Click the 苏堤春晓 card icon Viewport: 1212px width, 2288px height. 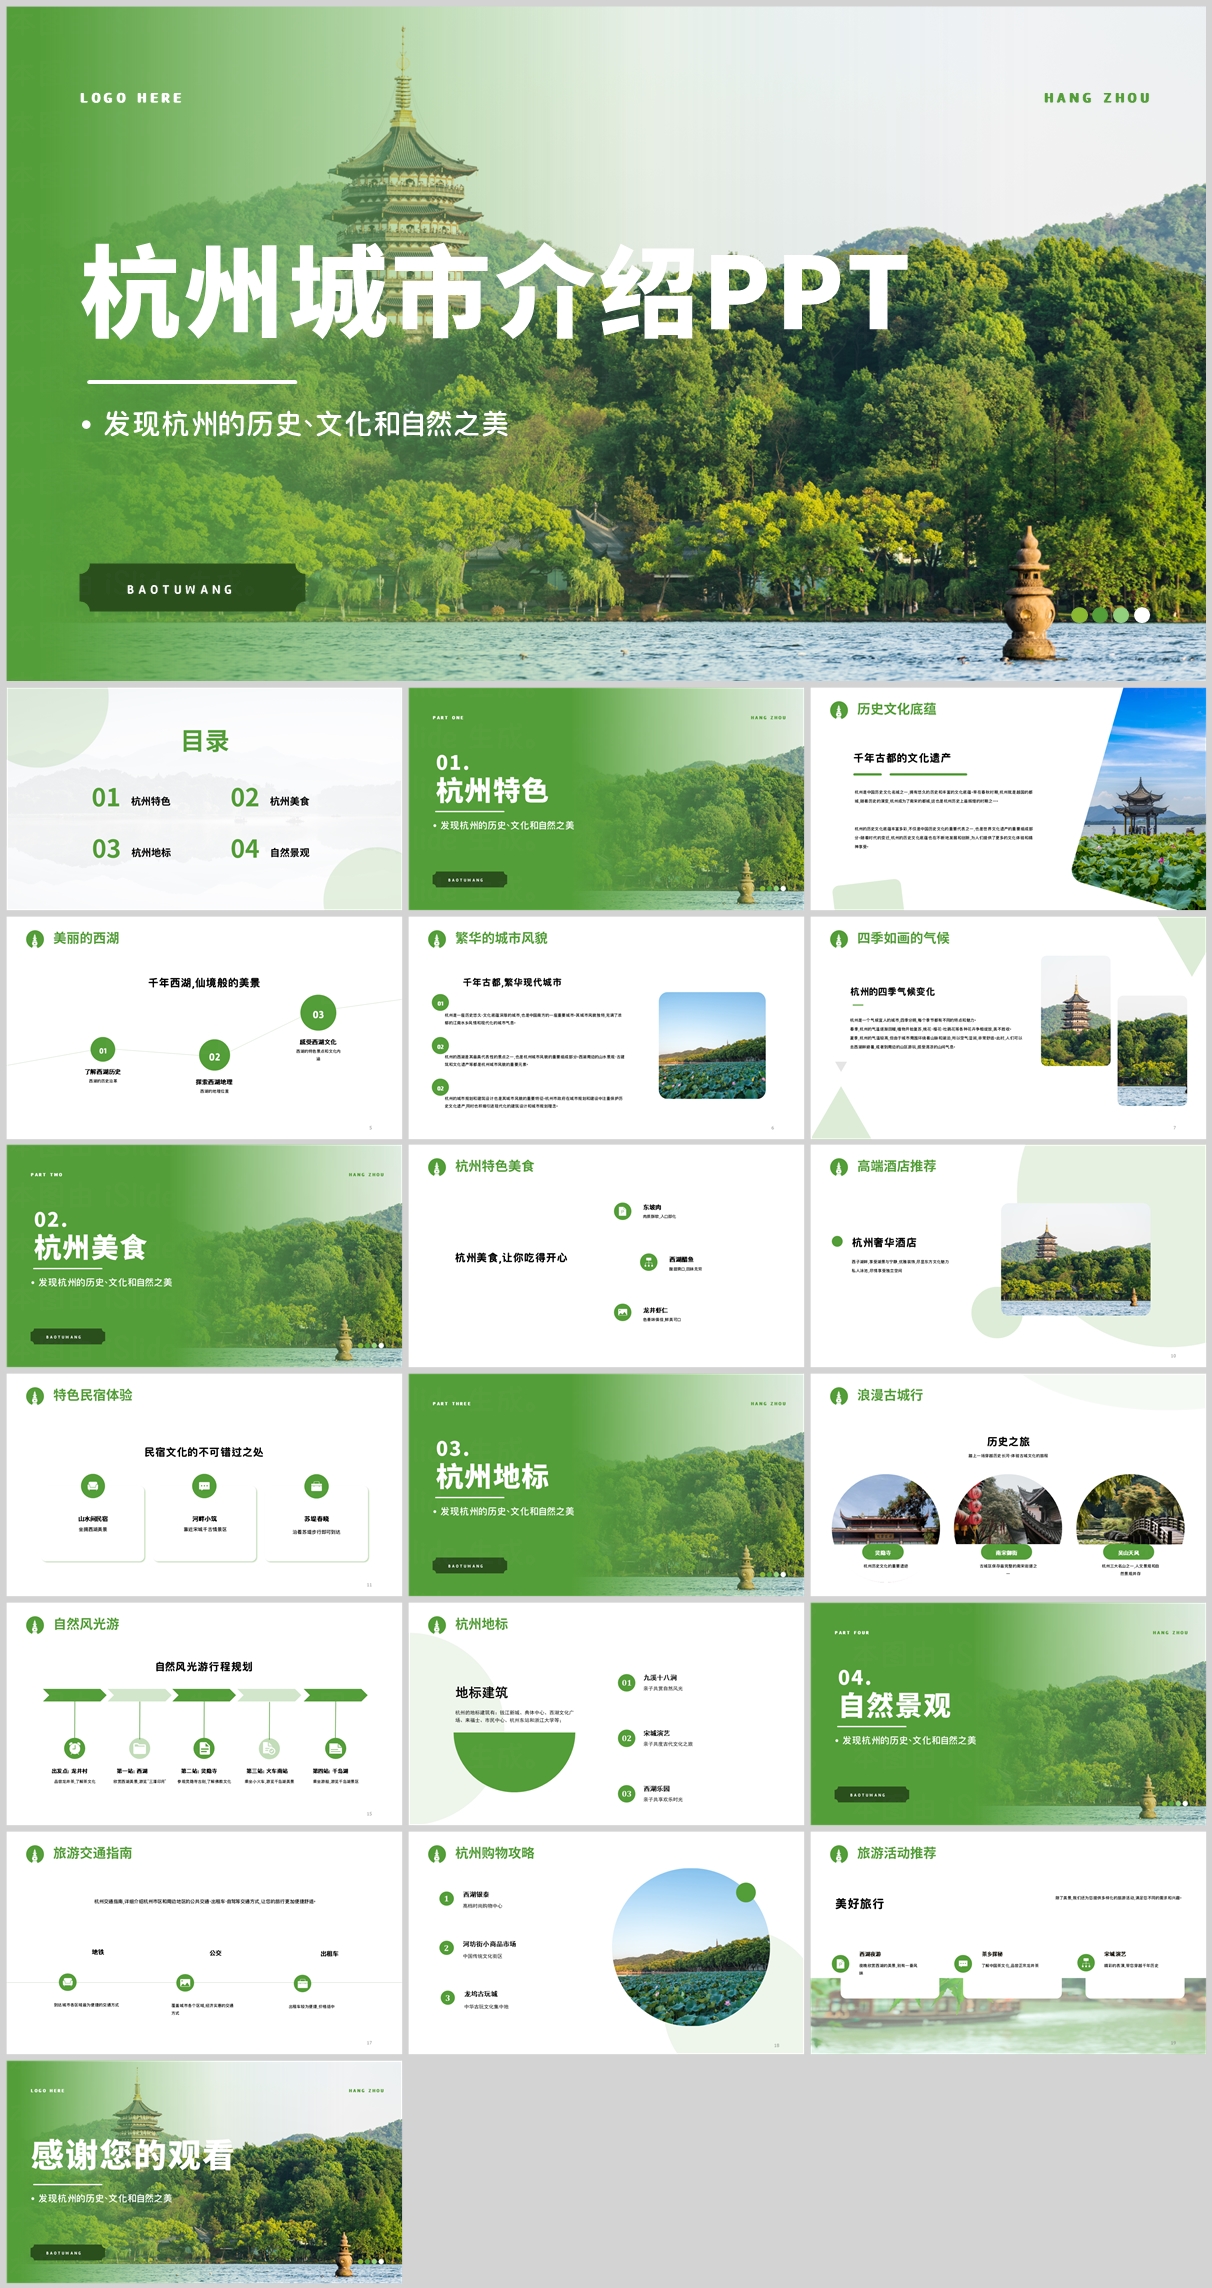317,1486
